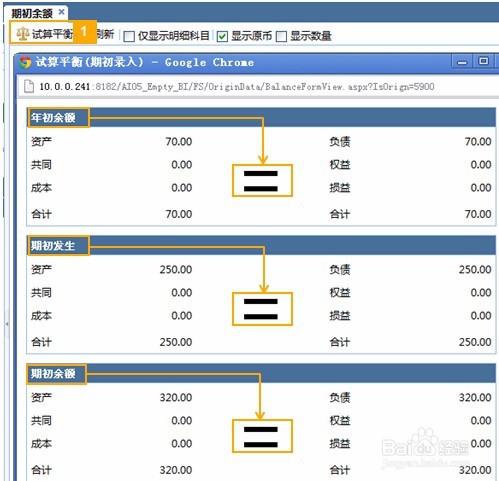
Task: Click 负债 value 320.00 under 期初余额
Action: click(475, 398)
